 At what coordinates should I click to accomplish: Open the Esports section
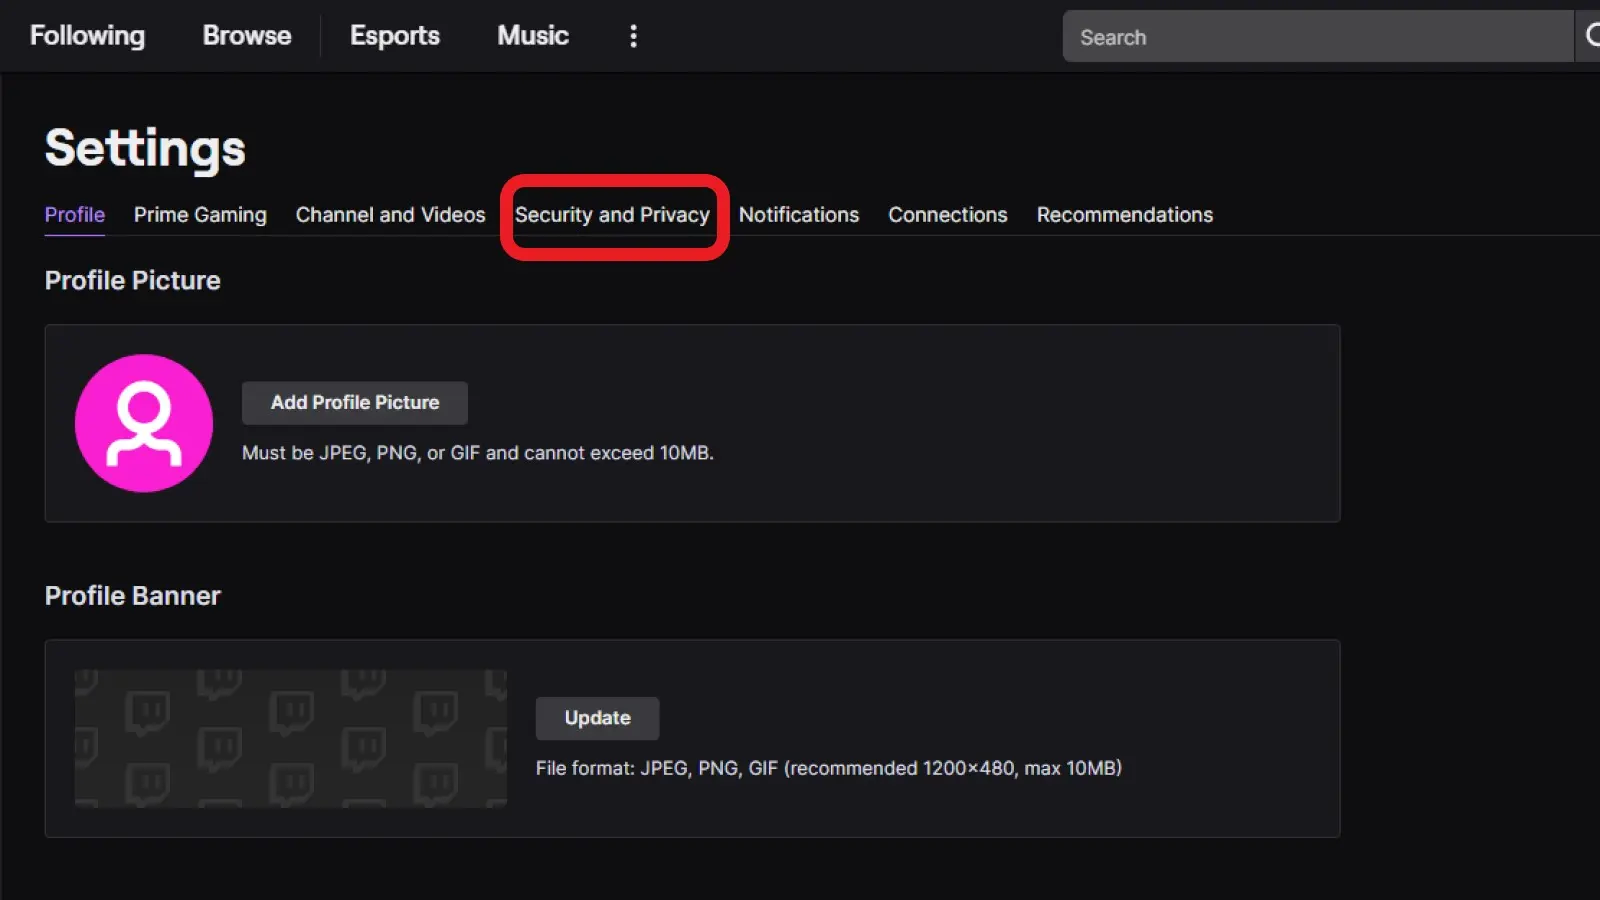[x=395, y=36]
